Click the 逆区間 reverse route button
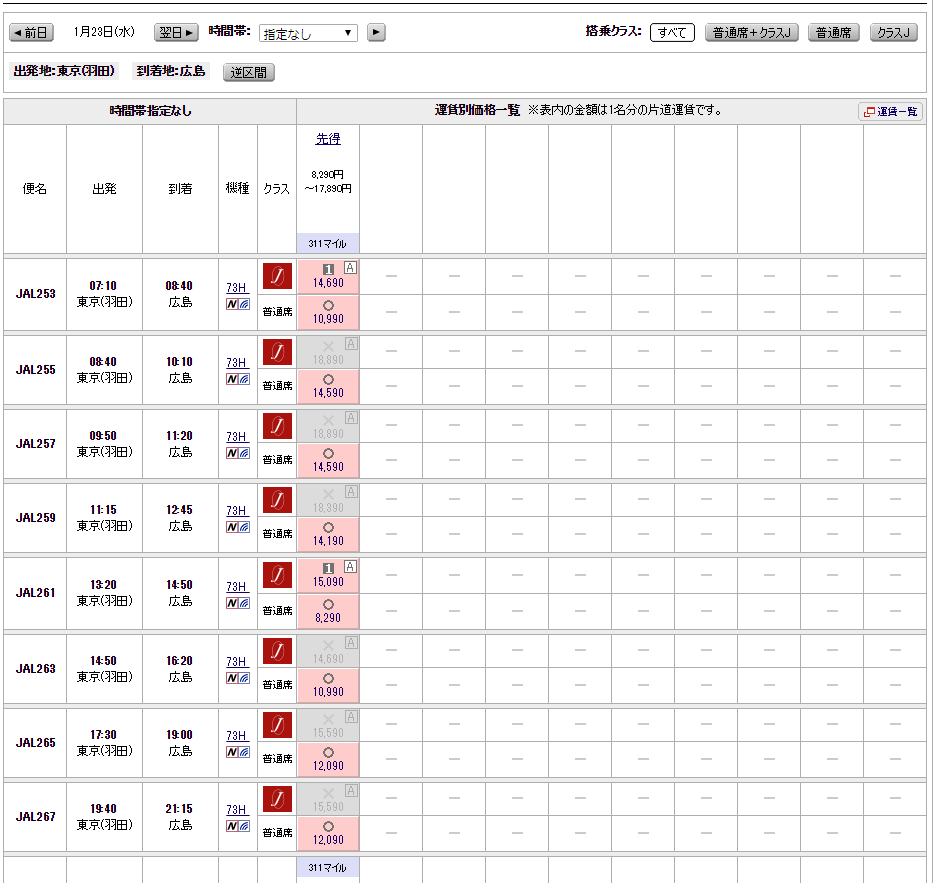This screenshot has height=883, width=941. (x=248, y=73)
